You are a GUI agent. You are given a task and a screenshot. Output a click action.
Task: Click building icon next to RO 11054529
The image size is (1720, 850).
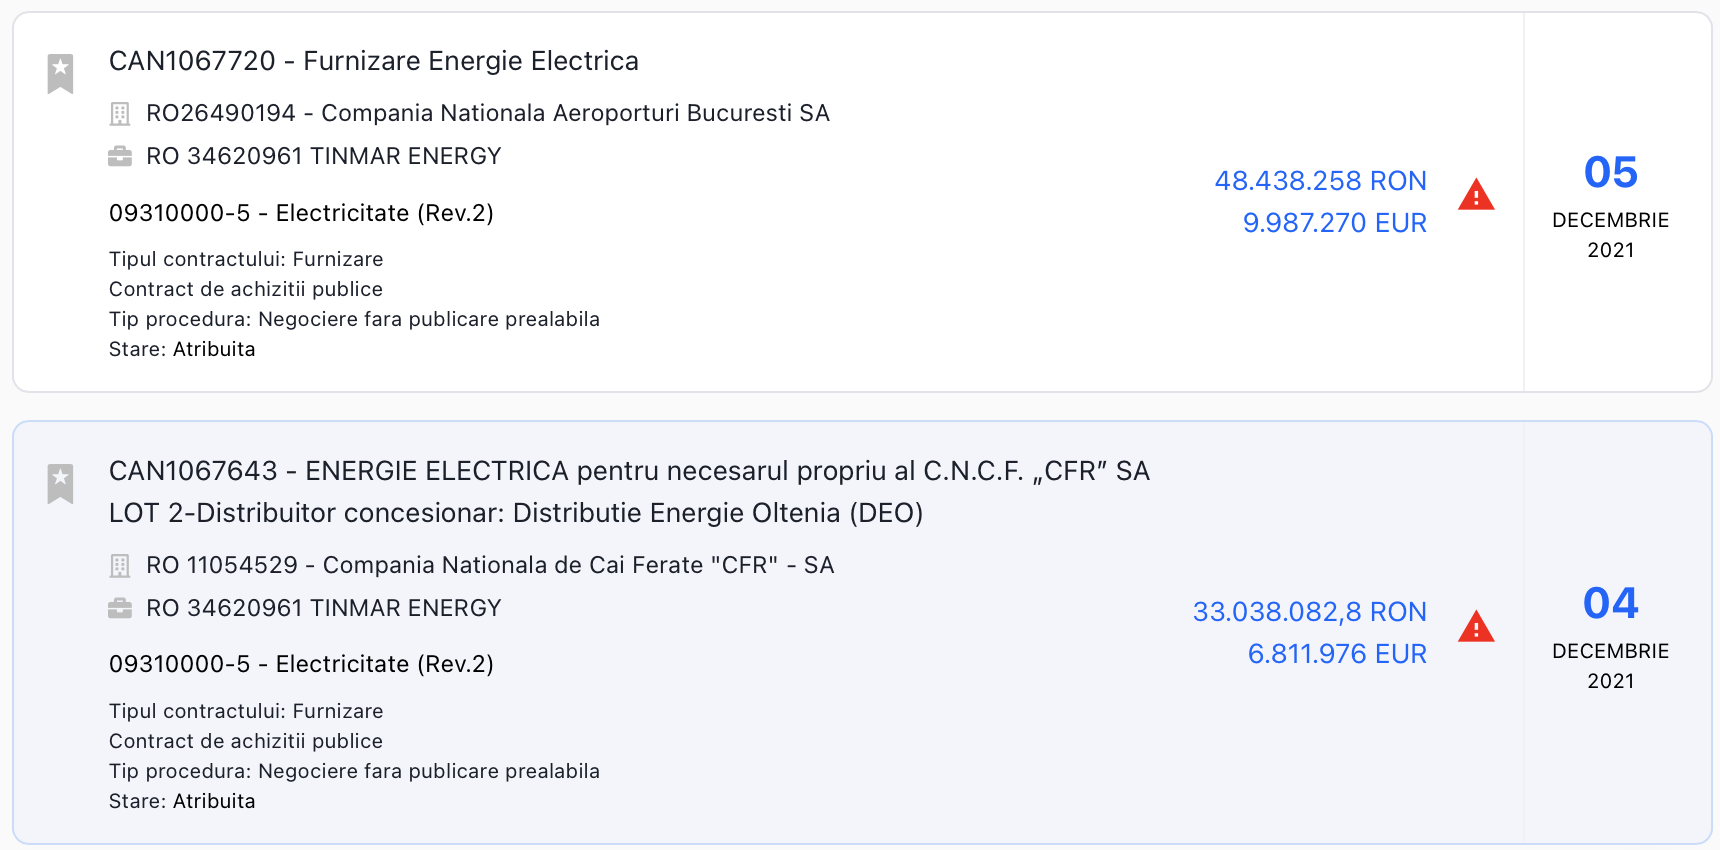(120, 566)
